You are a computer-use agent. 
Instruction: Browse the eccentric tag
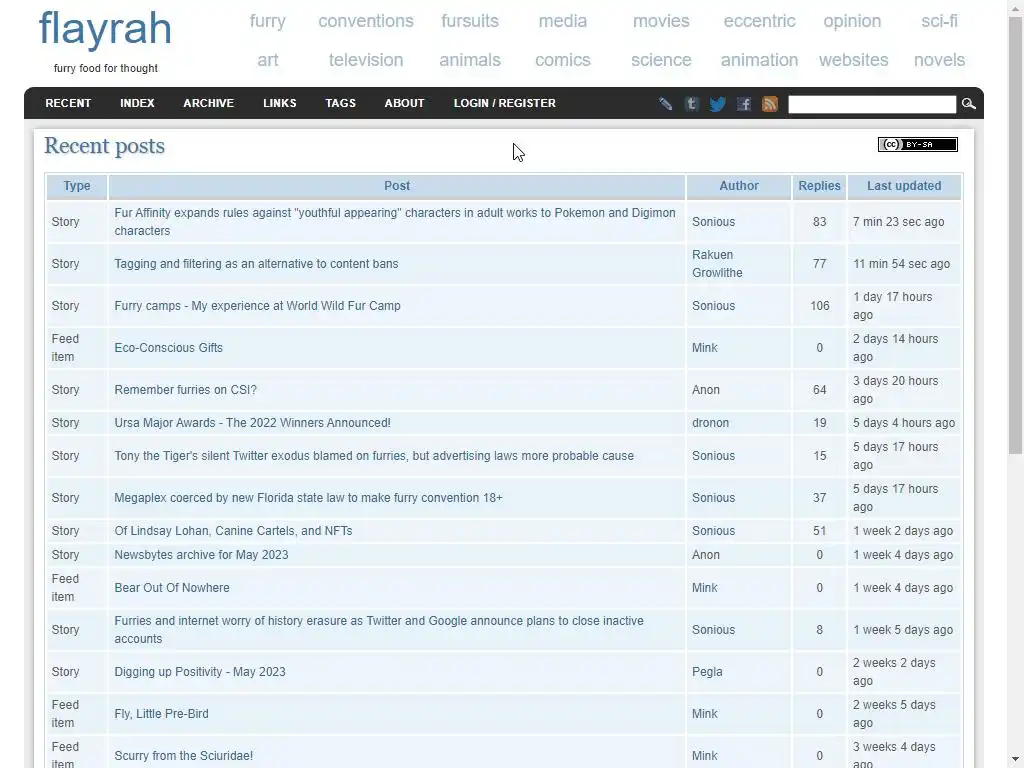coord(760,21)
